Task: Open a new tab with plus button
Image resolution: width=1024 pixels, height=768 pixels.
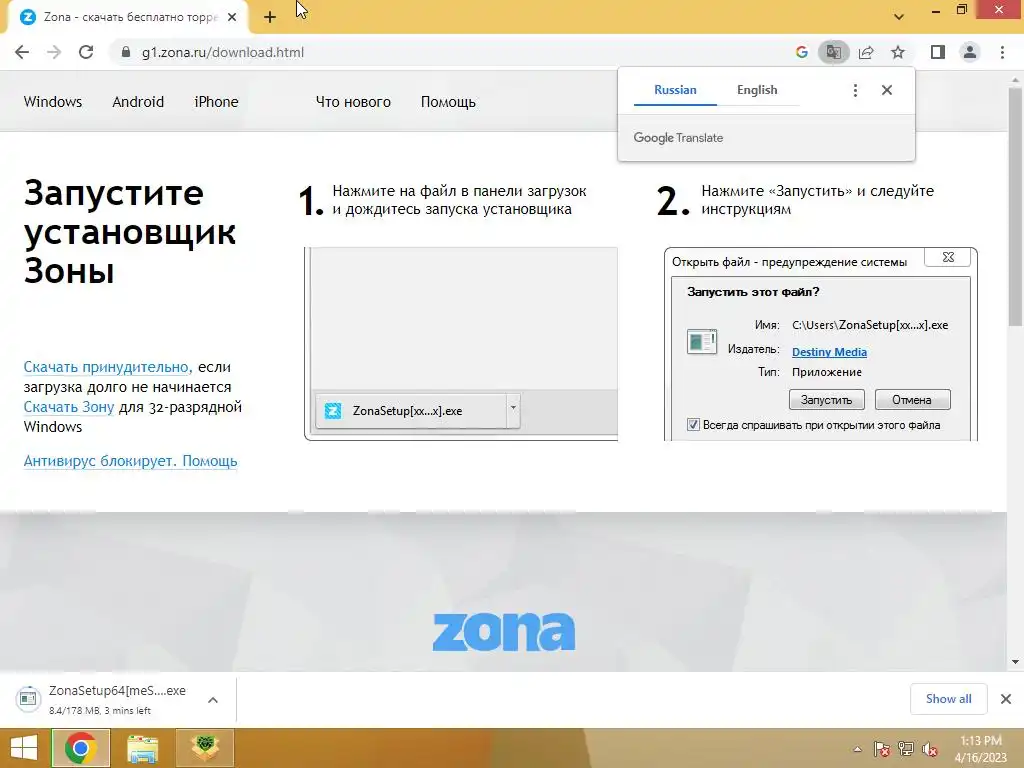Action: pyautogui.click(x=270, y=17)
